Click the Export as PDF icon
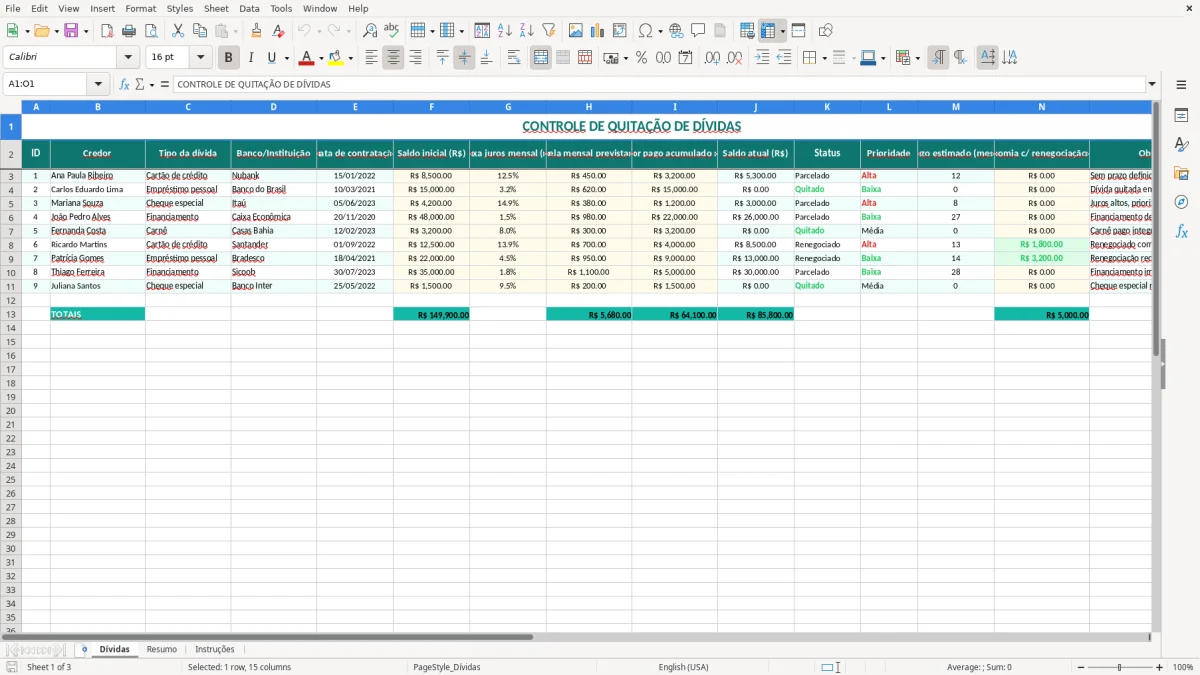The image size is (1200, 675). point(107,31)
